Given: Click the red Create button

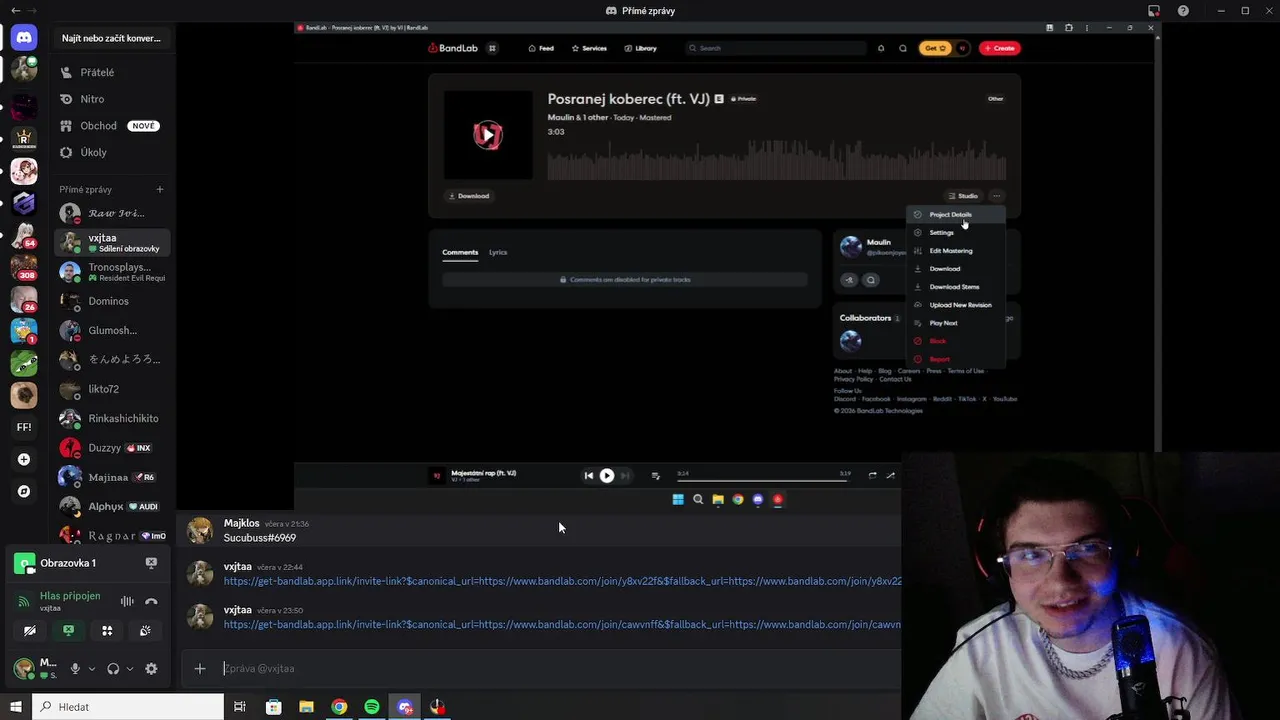Looking at the screenshot, I should coord(999,48).
